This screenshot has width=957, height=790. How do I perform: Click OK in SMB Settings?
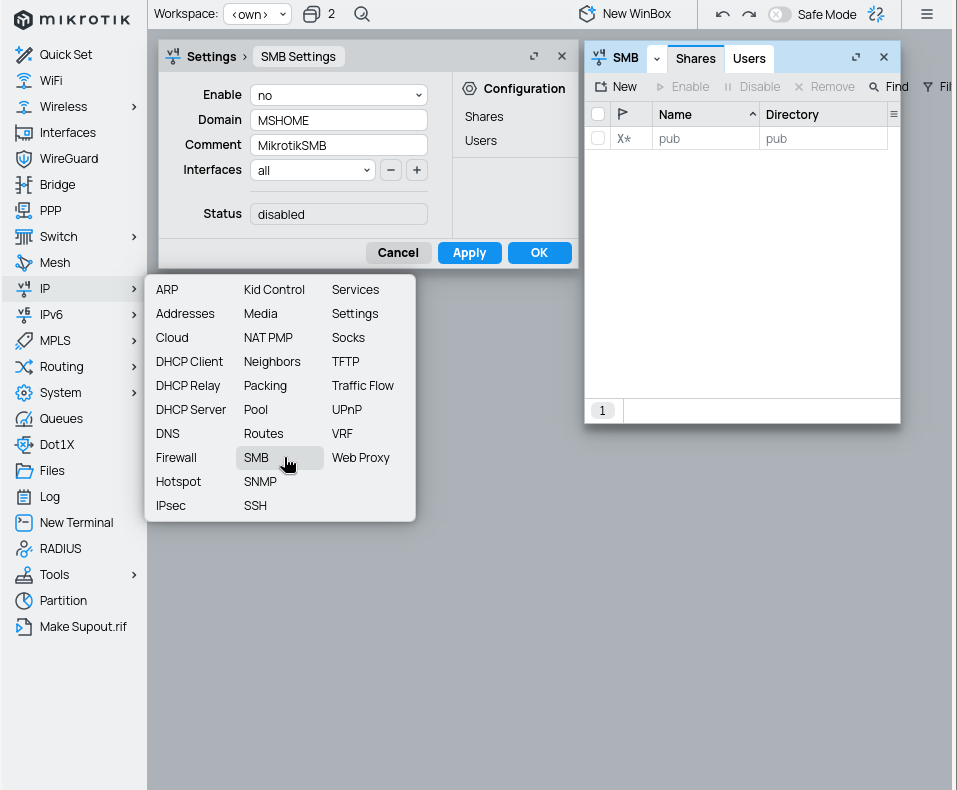(x=540, y=253)
